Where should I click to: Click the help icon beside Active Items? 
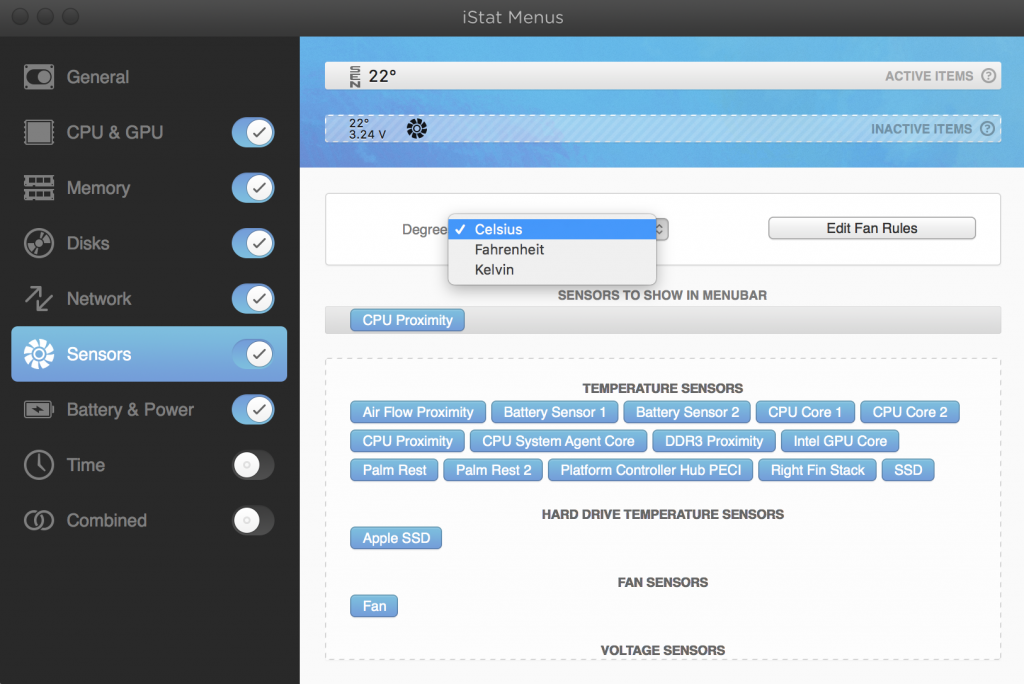[988, 76]
